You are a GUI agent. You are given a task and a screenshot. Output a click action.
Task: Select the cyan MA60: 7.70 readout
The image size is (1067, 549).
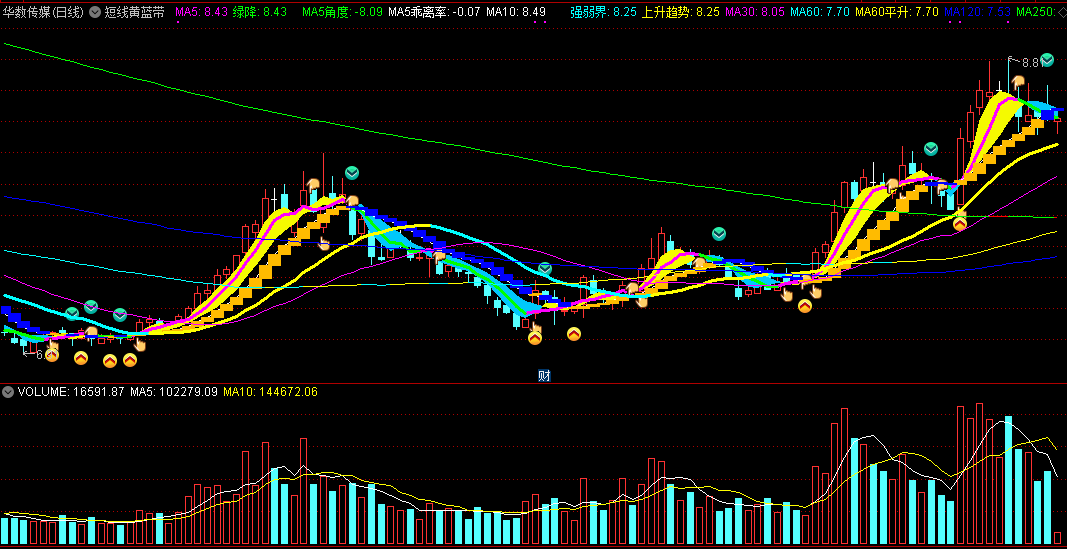tap(821, 12)
